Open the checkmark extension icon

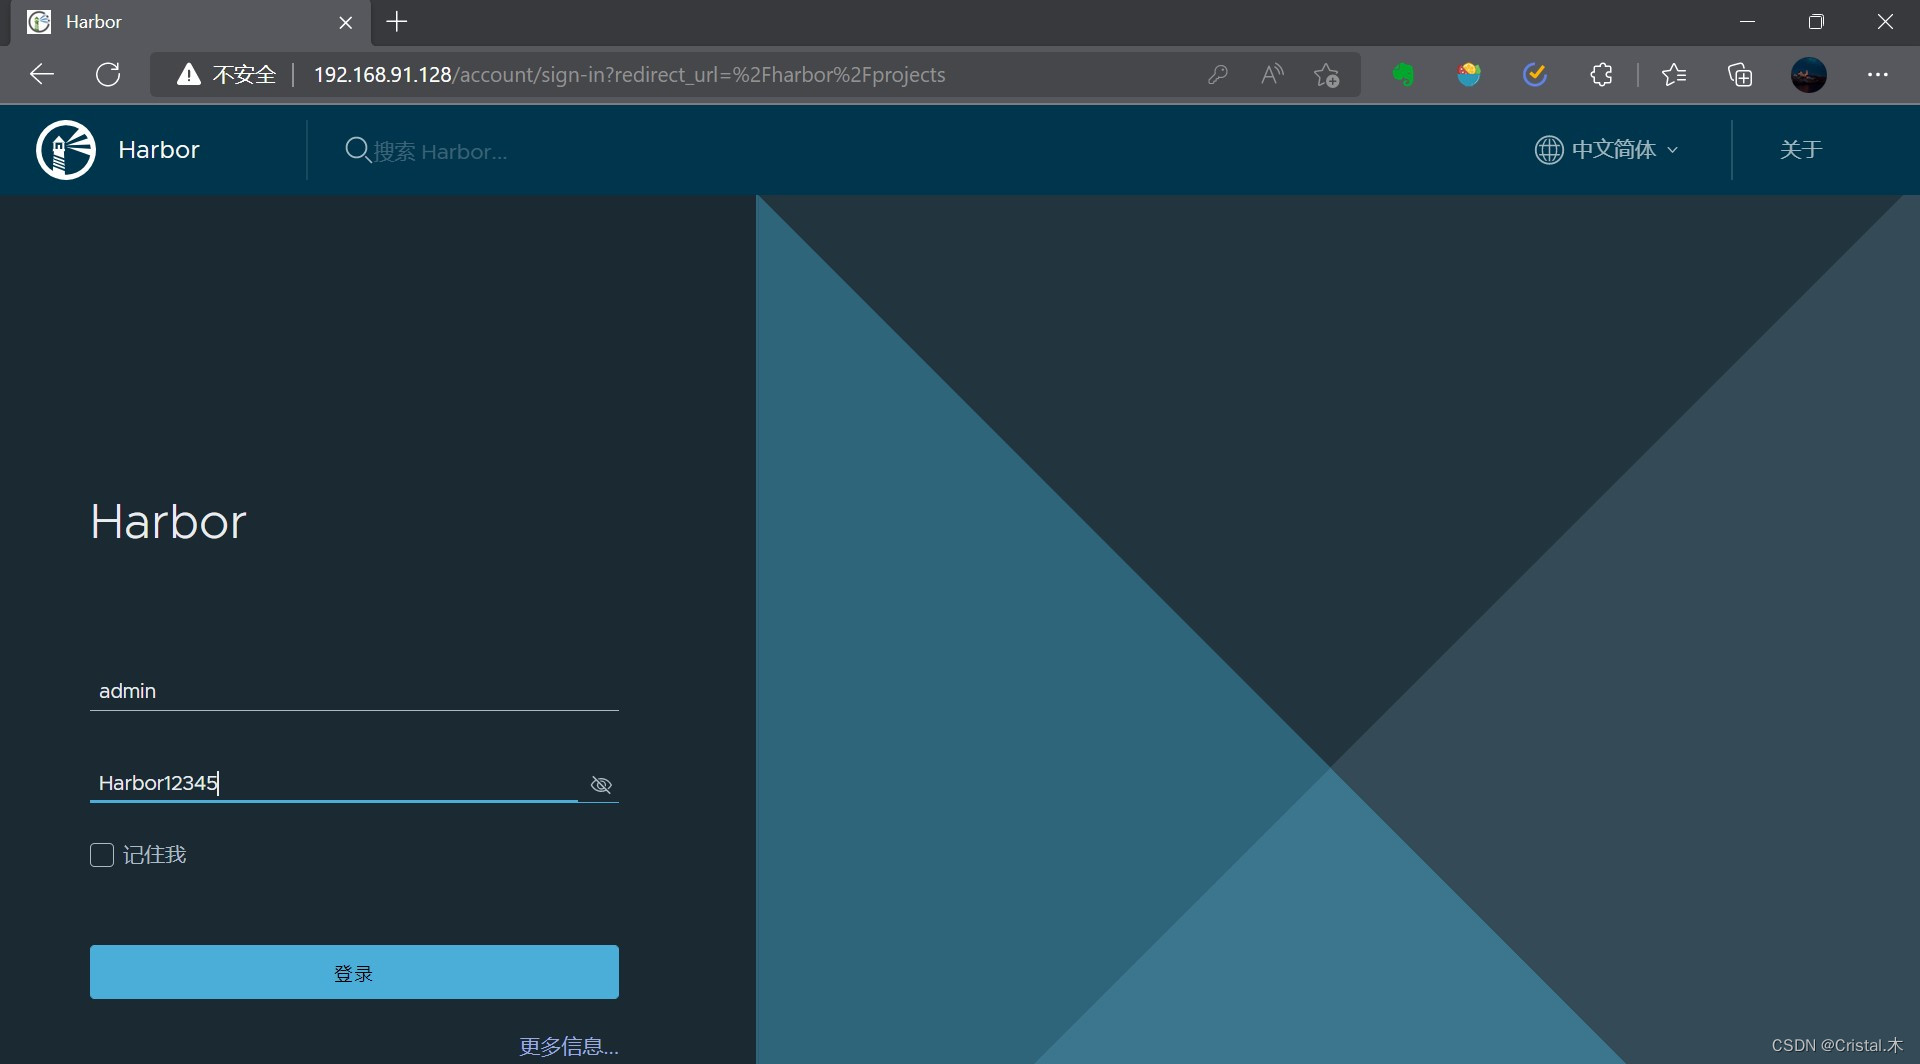point(1535,75)
